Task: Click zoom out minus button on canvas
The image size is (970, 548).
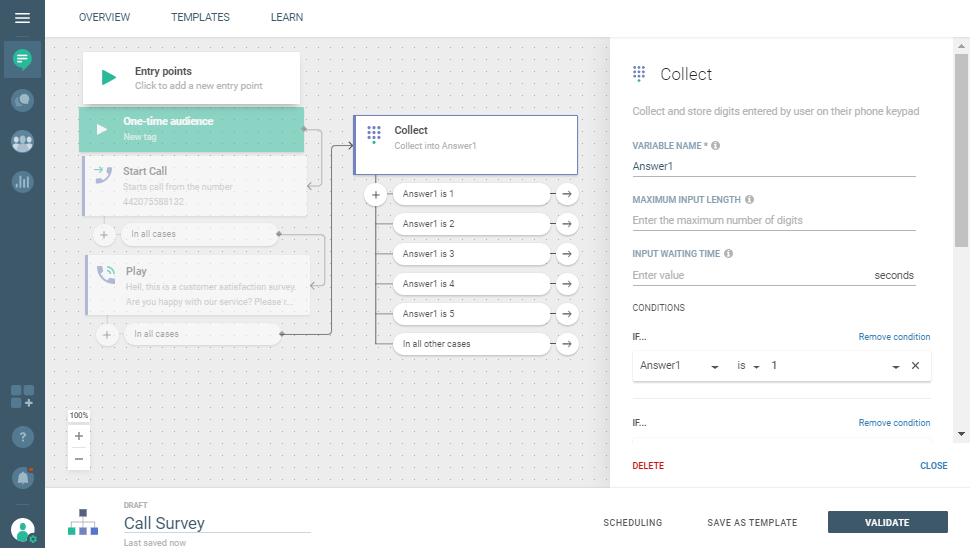Action: [79, 458]
